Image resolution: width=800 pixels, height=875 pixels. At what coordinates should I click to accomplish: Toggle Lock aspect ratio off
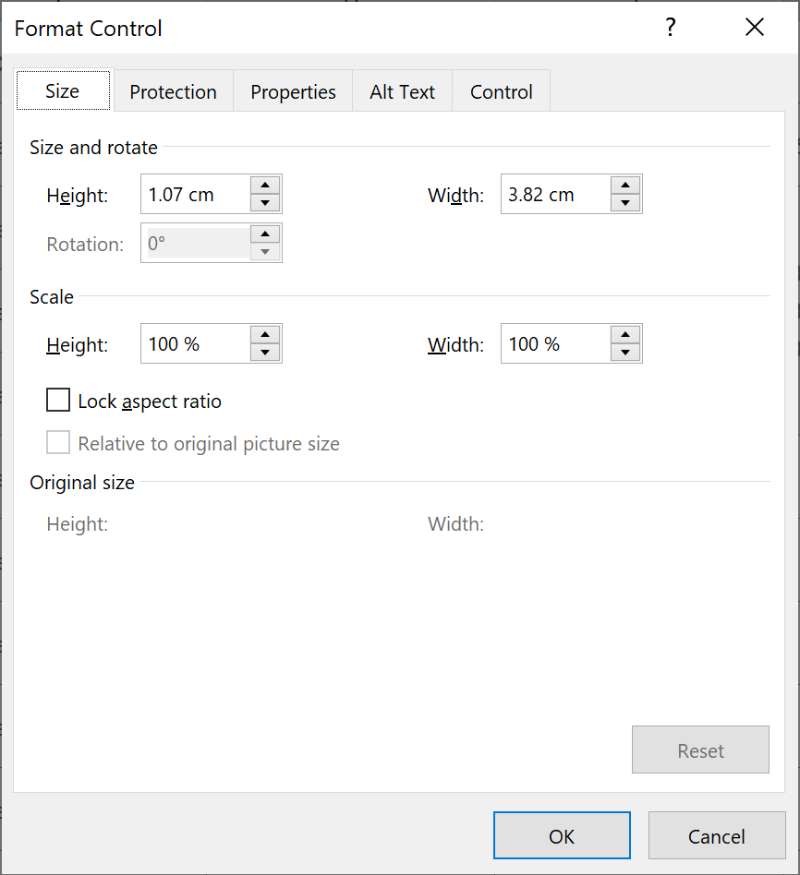point(60,400)
